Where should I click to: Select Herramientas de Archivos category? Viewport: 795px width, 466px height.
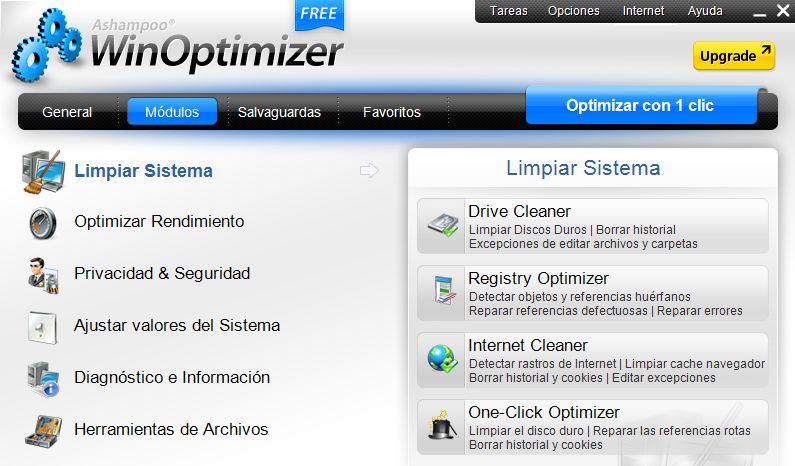click(x=171, y=429)
